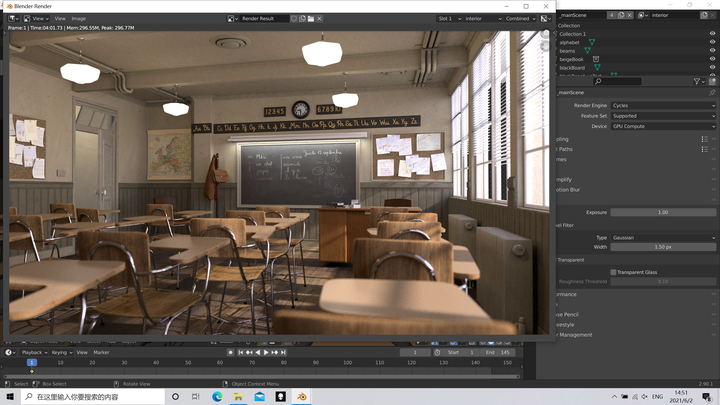Open the Combined pass dropdown
This screenshot has width=720, height=405.
pyautogui.click(x=521, y=19)
